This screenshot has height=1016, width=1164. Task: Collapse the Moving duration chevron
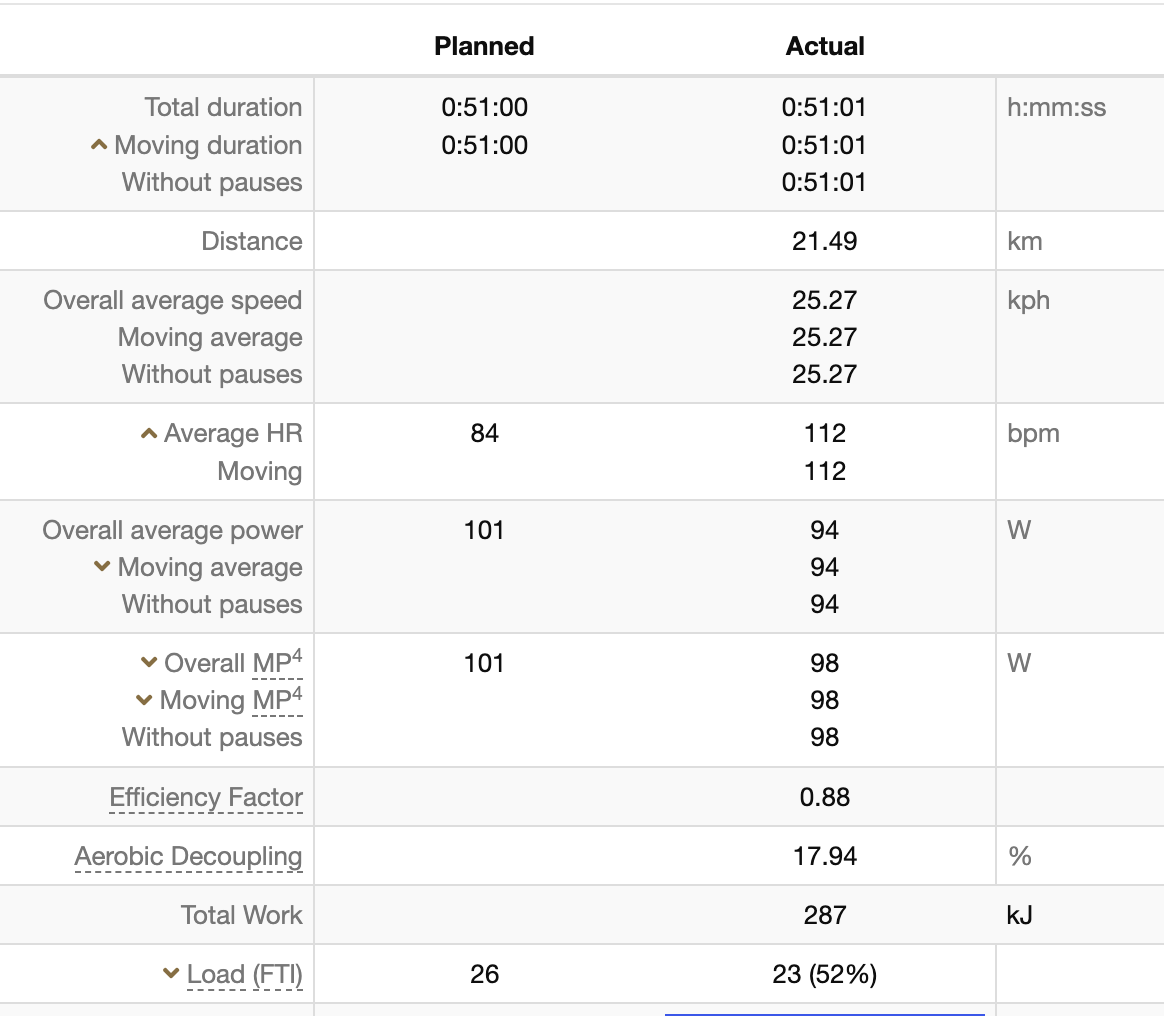coord(98,145)
